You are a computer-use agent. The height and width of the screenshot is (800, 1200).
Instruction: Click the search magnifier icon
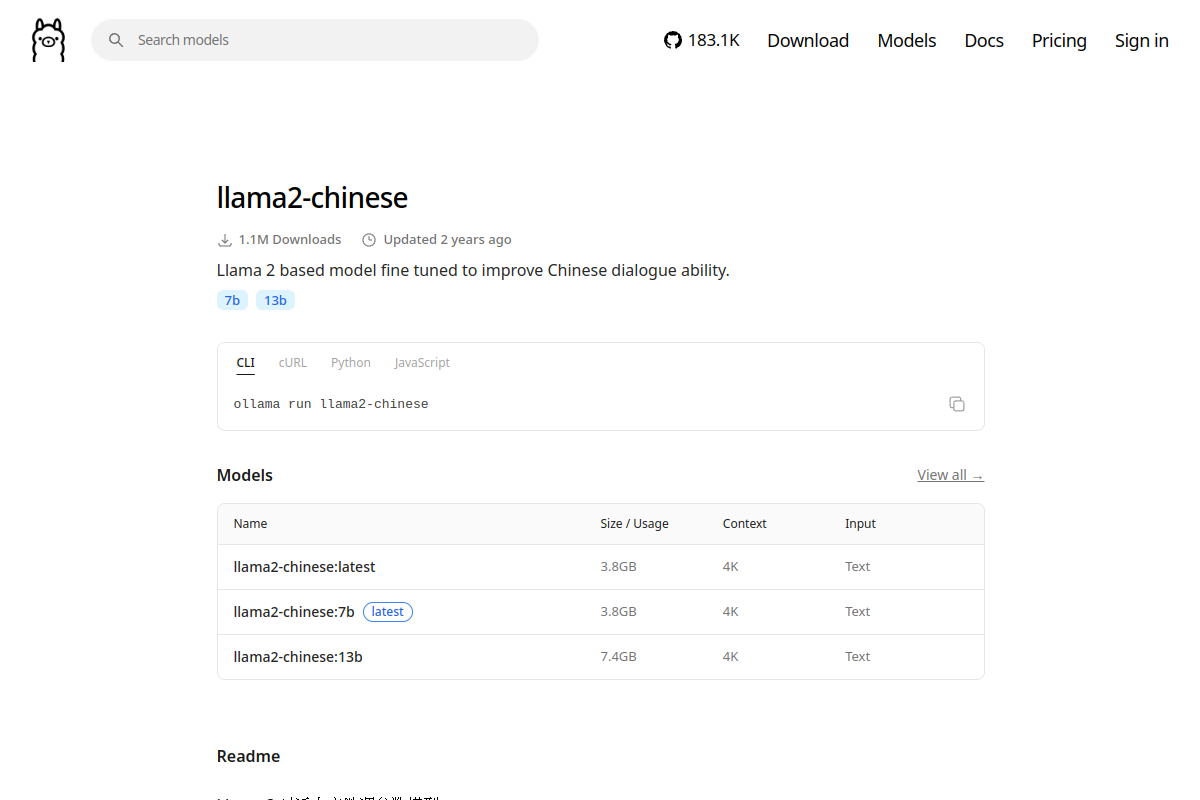click(x=116, y=40)
